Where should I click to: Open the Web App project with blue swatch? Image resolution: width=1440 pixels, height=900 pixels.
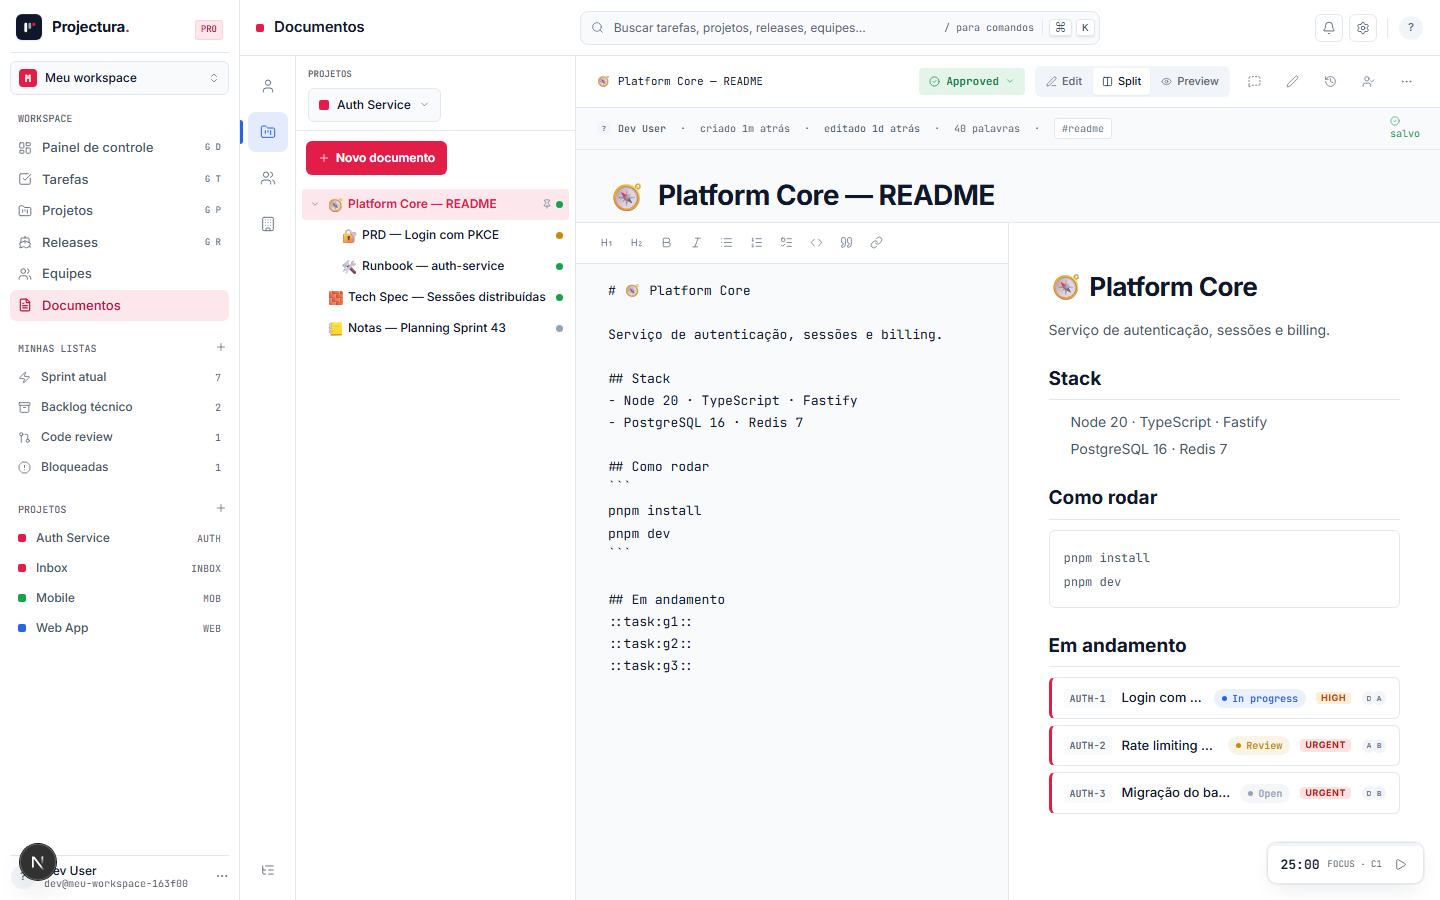119,628
